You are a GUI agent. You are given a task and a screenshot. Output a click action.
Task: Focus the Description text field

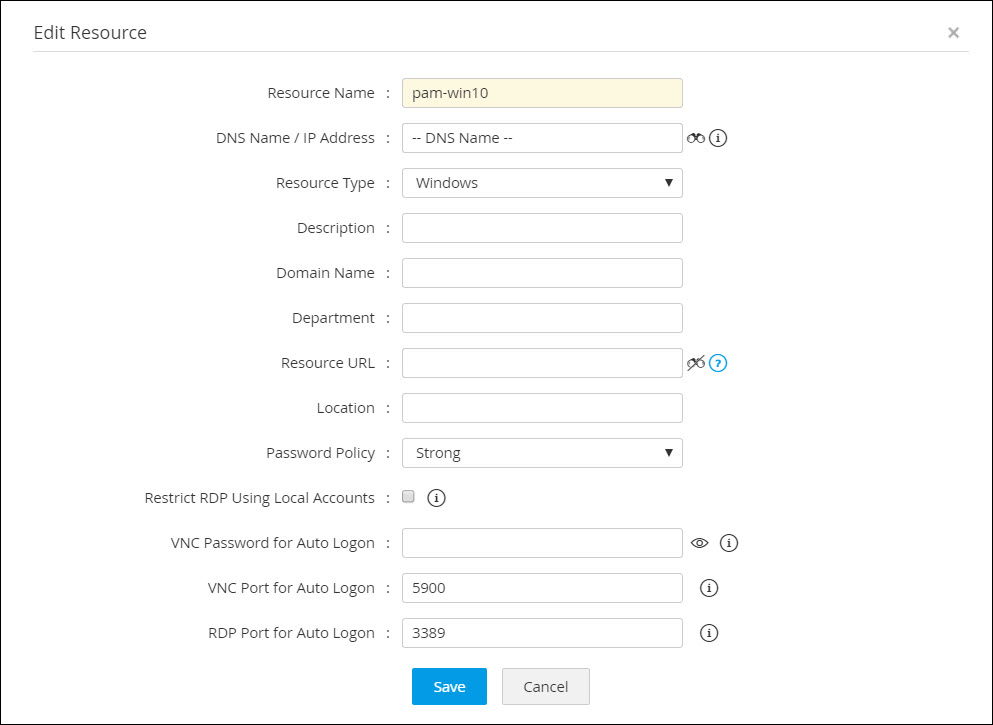[542, 228]
